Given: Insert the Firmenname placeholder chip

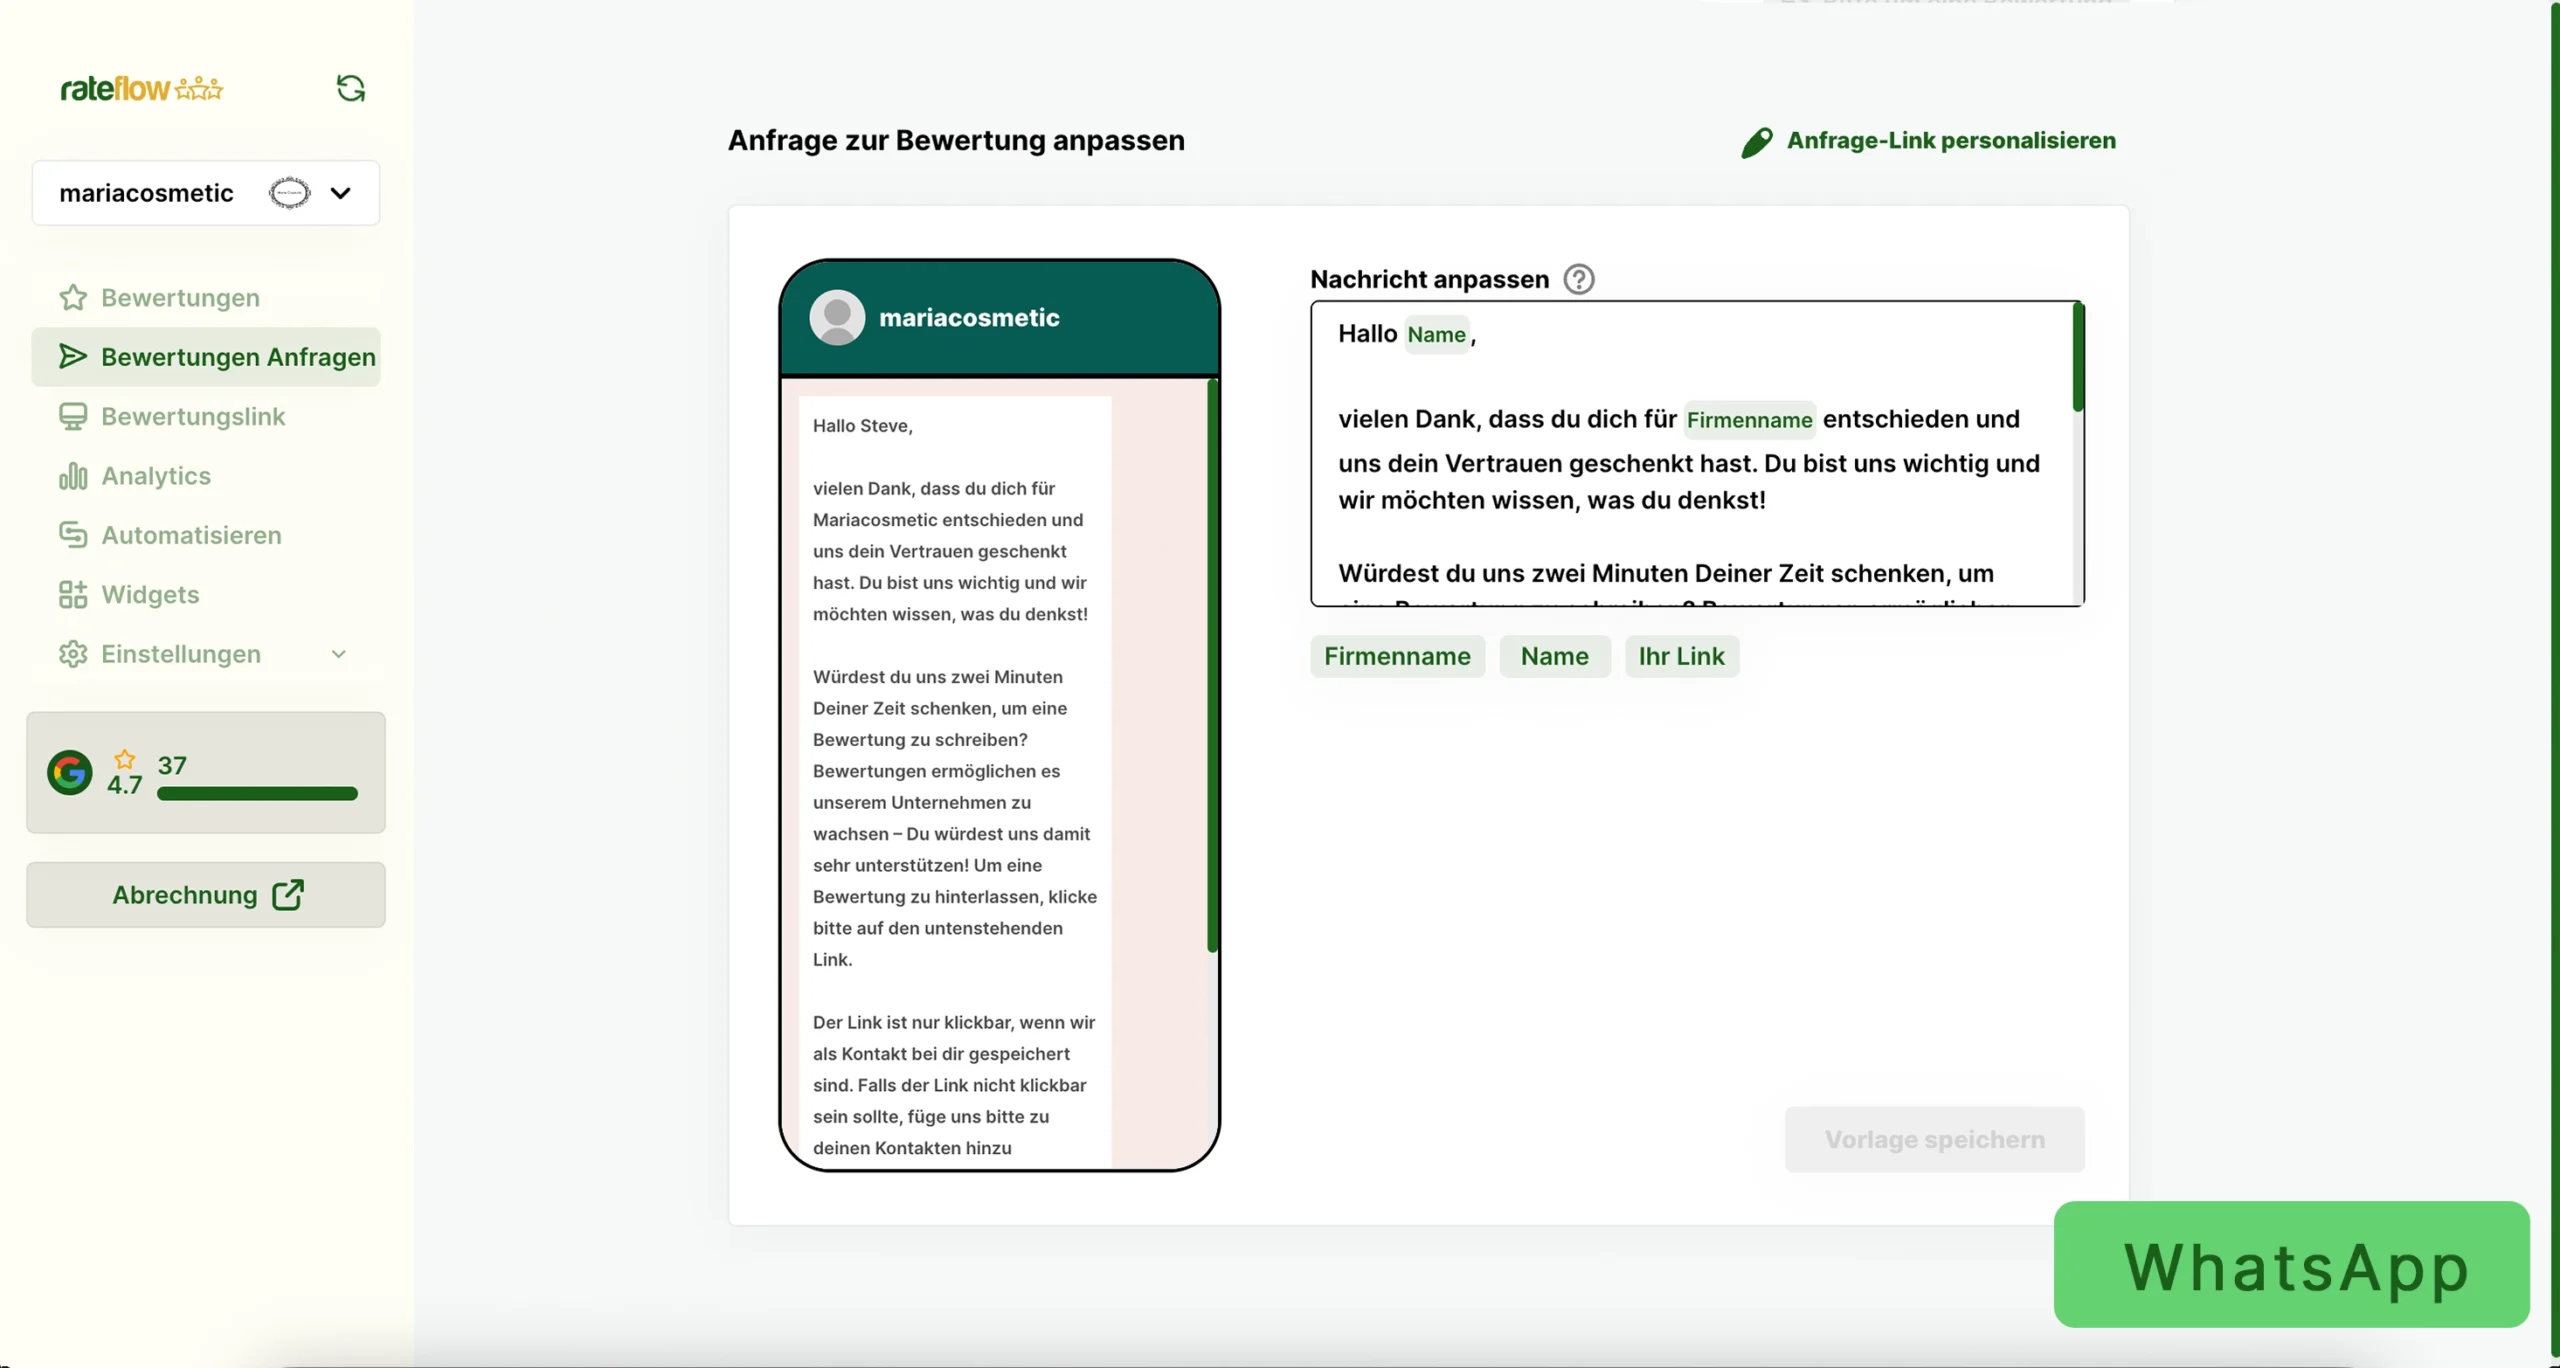Looking at the screenshot, I should click(x=1397, y=657).
